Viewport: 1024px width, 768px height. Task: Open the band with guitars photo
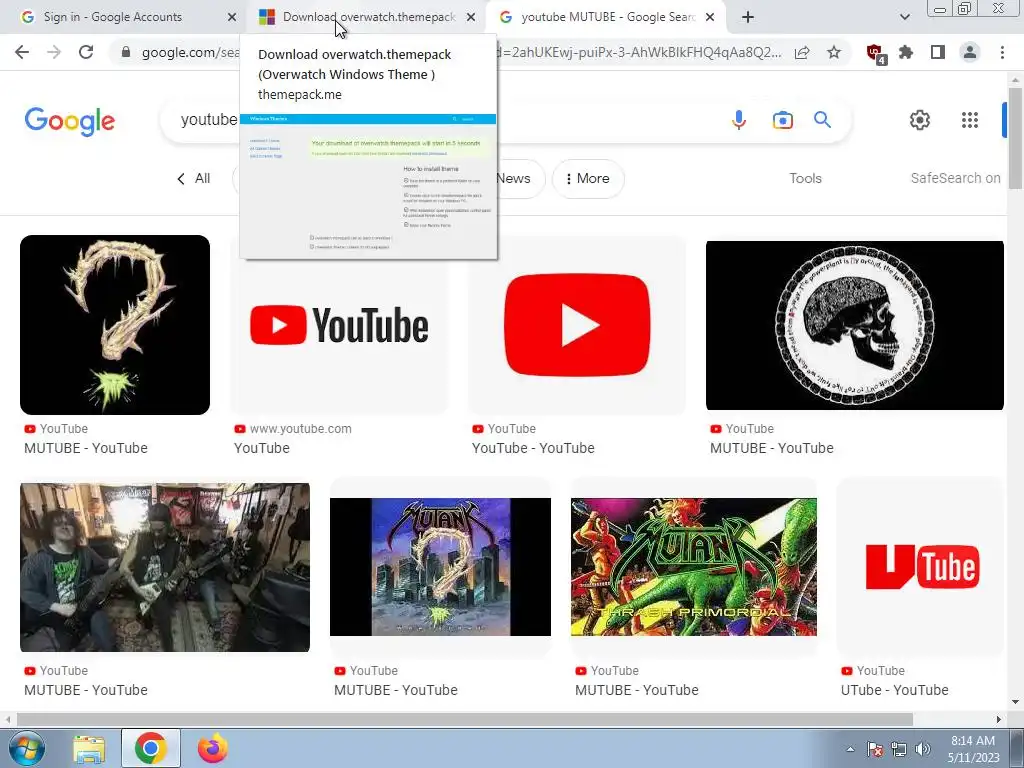click(165, 568)
